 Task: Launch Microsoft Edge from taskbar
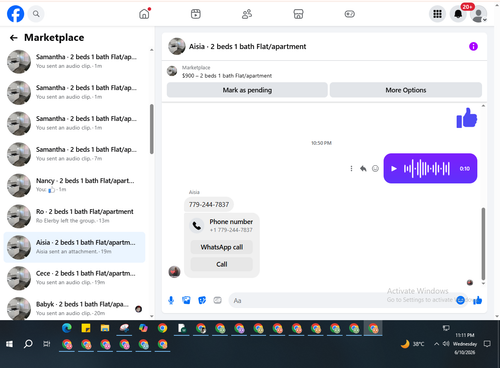click(67, 328)
